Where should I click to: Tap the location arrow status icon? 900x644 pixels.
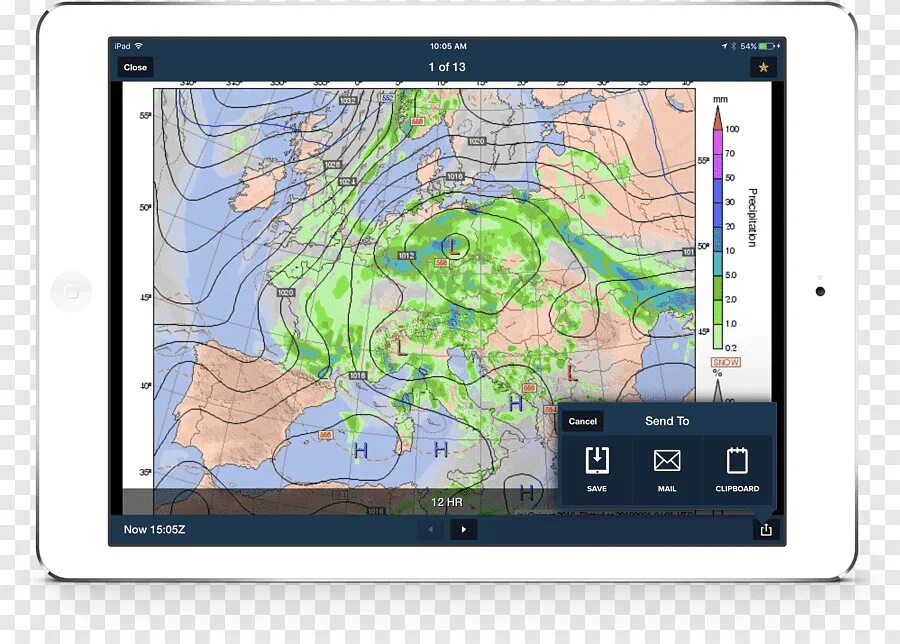point(724,46)
